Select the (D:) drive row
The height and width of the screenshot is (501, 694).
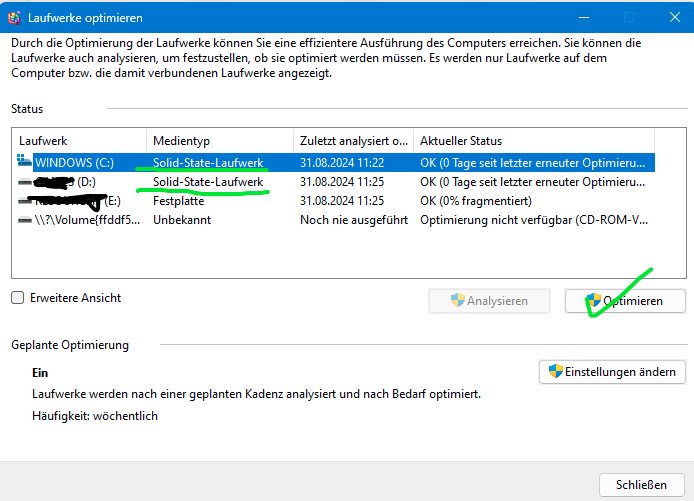coord(336,182)
